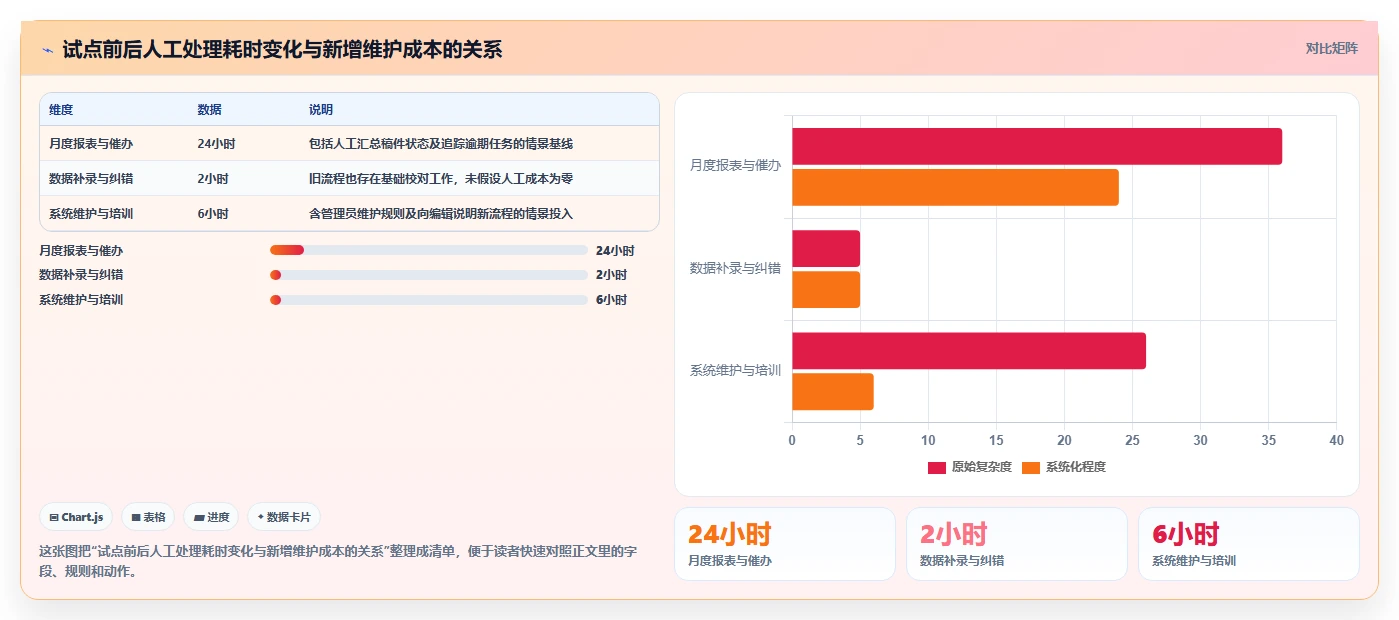Click the 系统维护与培训 progress bar

point(429,300)
